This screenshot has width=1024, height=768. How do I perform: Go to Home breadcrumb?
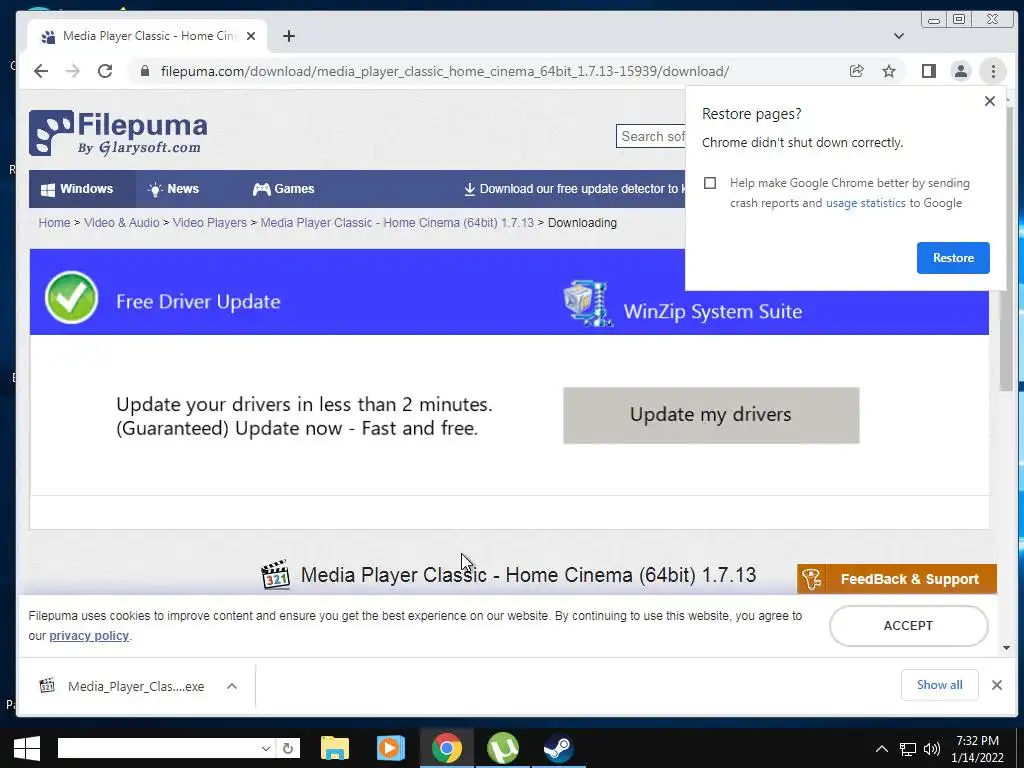(x=54, y=223)
